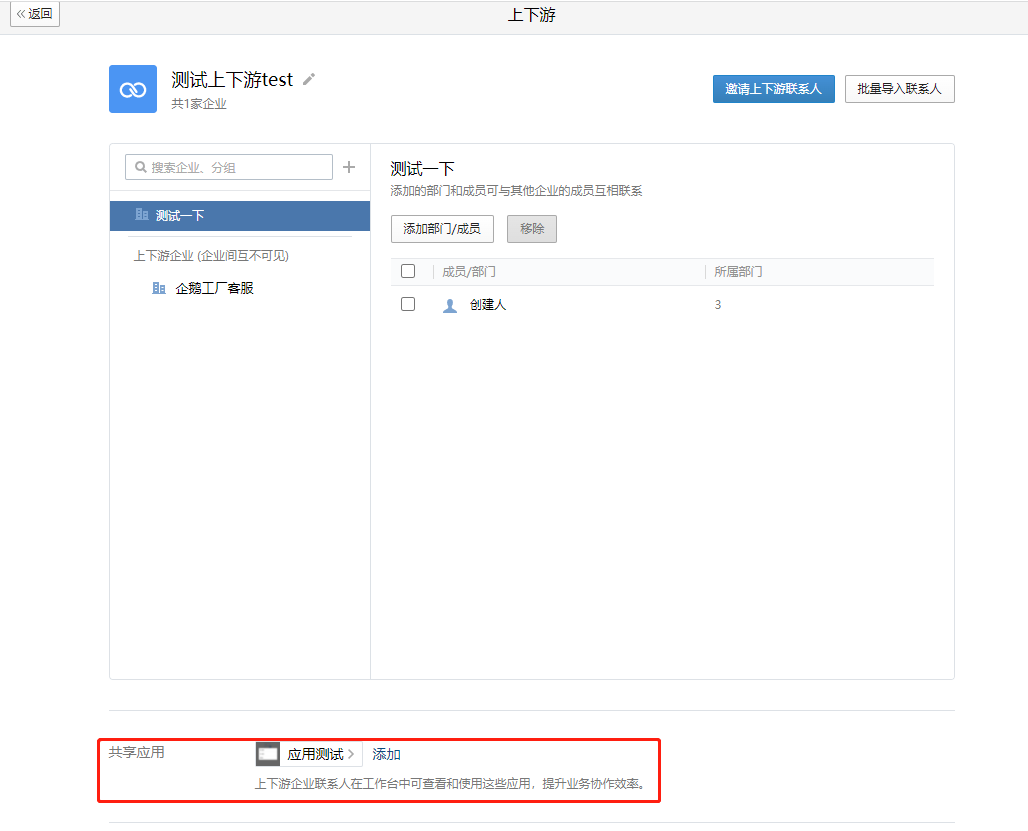
Task: Click the 应用测试 app icon thumbnail
Action: 268,754
